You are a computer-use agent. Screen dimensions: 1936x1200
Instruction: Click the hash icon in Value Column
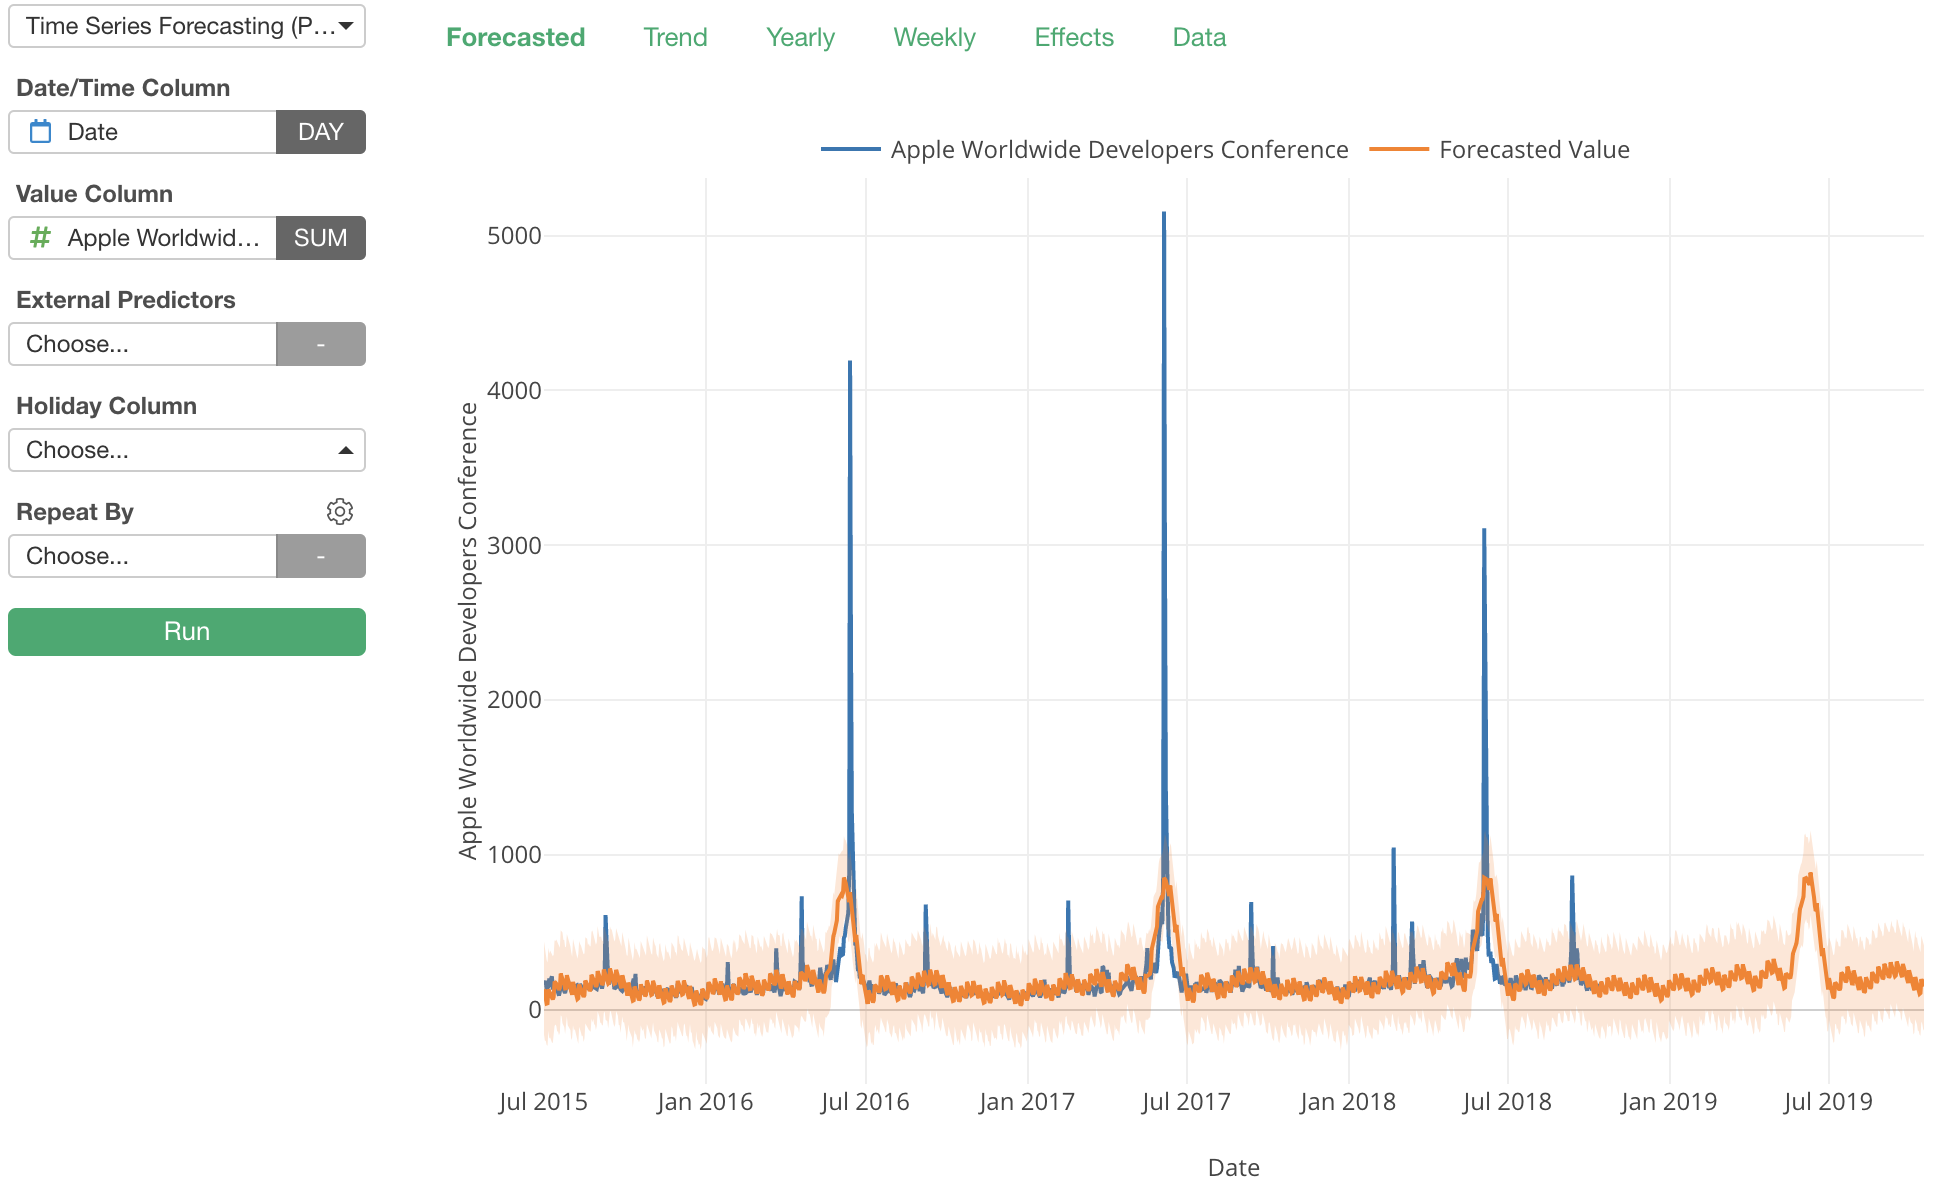[40, 238]
